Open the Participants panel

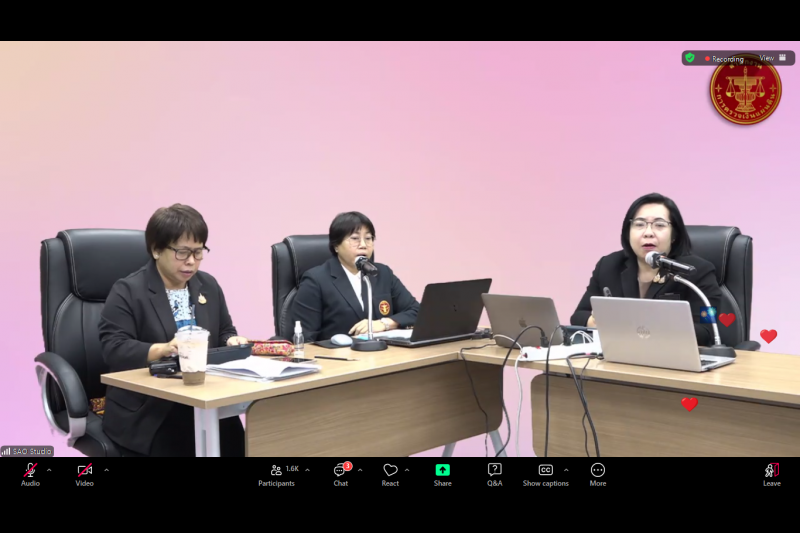pyautogui.click(x=276, y=471)
